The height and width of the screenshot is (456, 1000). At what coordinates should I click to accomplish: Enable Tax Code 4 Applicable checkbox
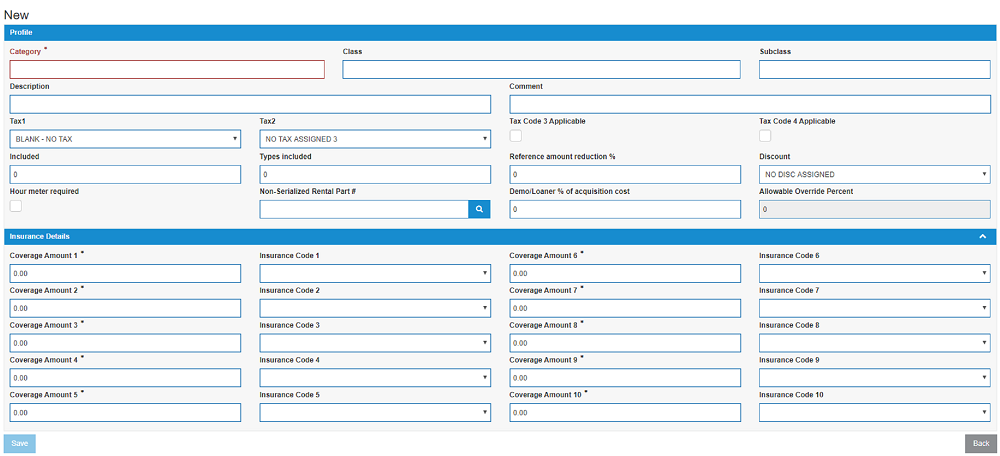point(765,135)
